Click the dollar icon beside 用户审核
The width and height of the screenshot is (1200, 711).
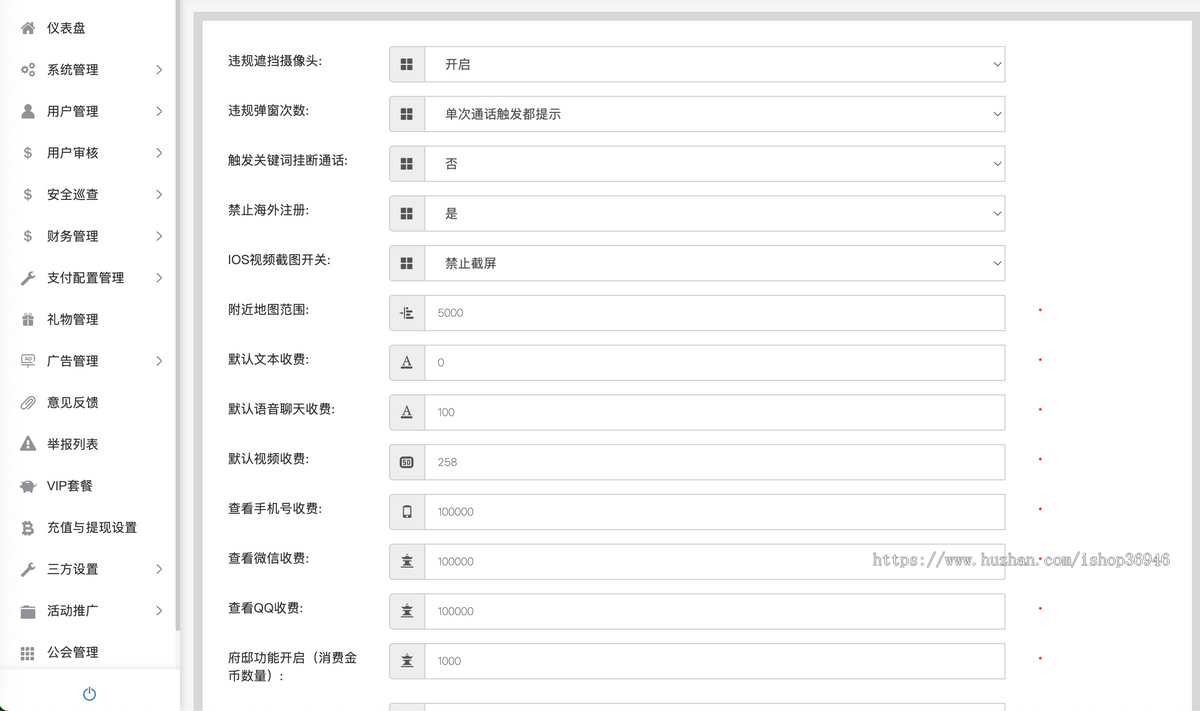[x=28, y=153]
